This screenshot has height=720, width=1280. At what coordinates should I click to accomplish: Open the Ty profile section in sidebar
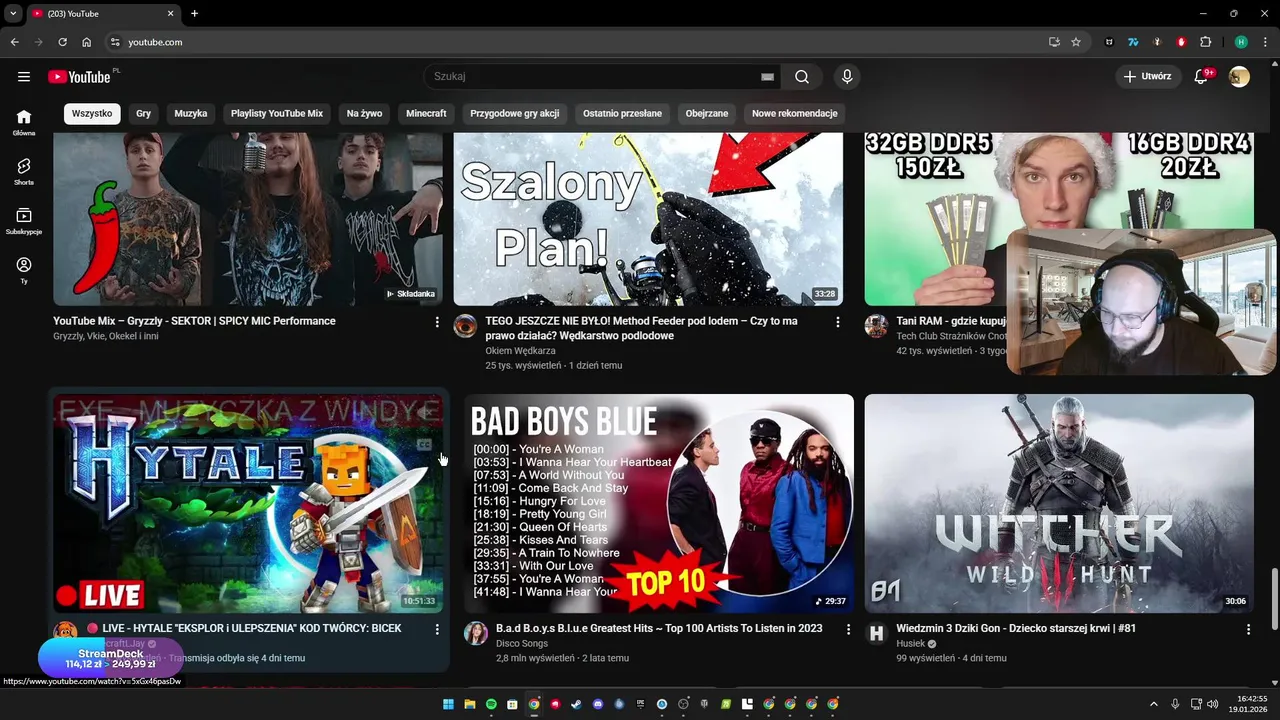point(24,270)
